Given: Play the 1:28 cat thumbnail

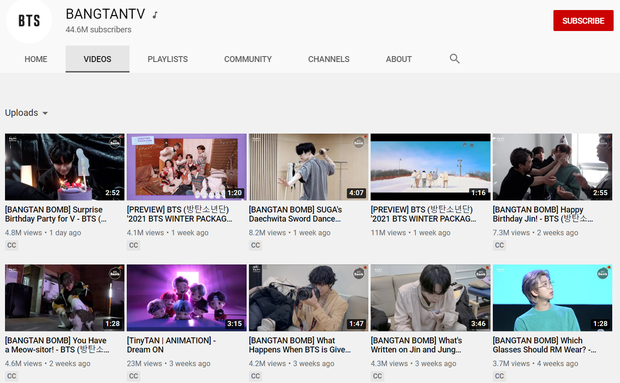Looking at the screenshot, I should (64, 298).
